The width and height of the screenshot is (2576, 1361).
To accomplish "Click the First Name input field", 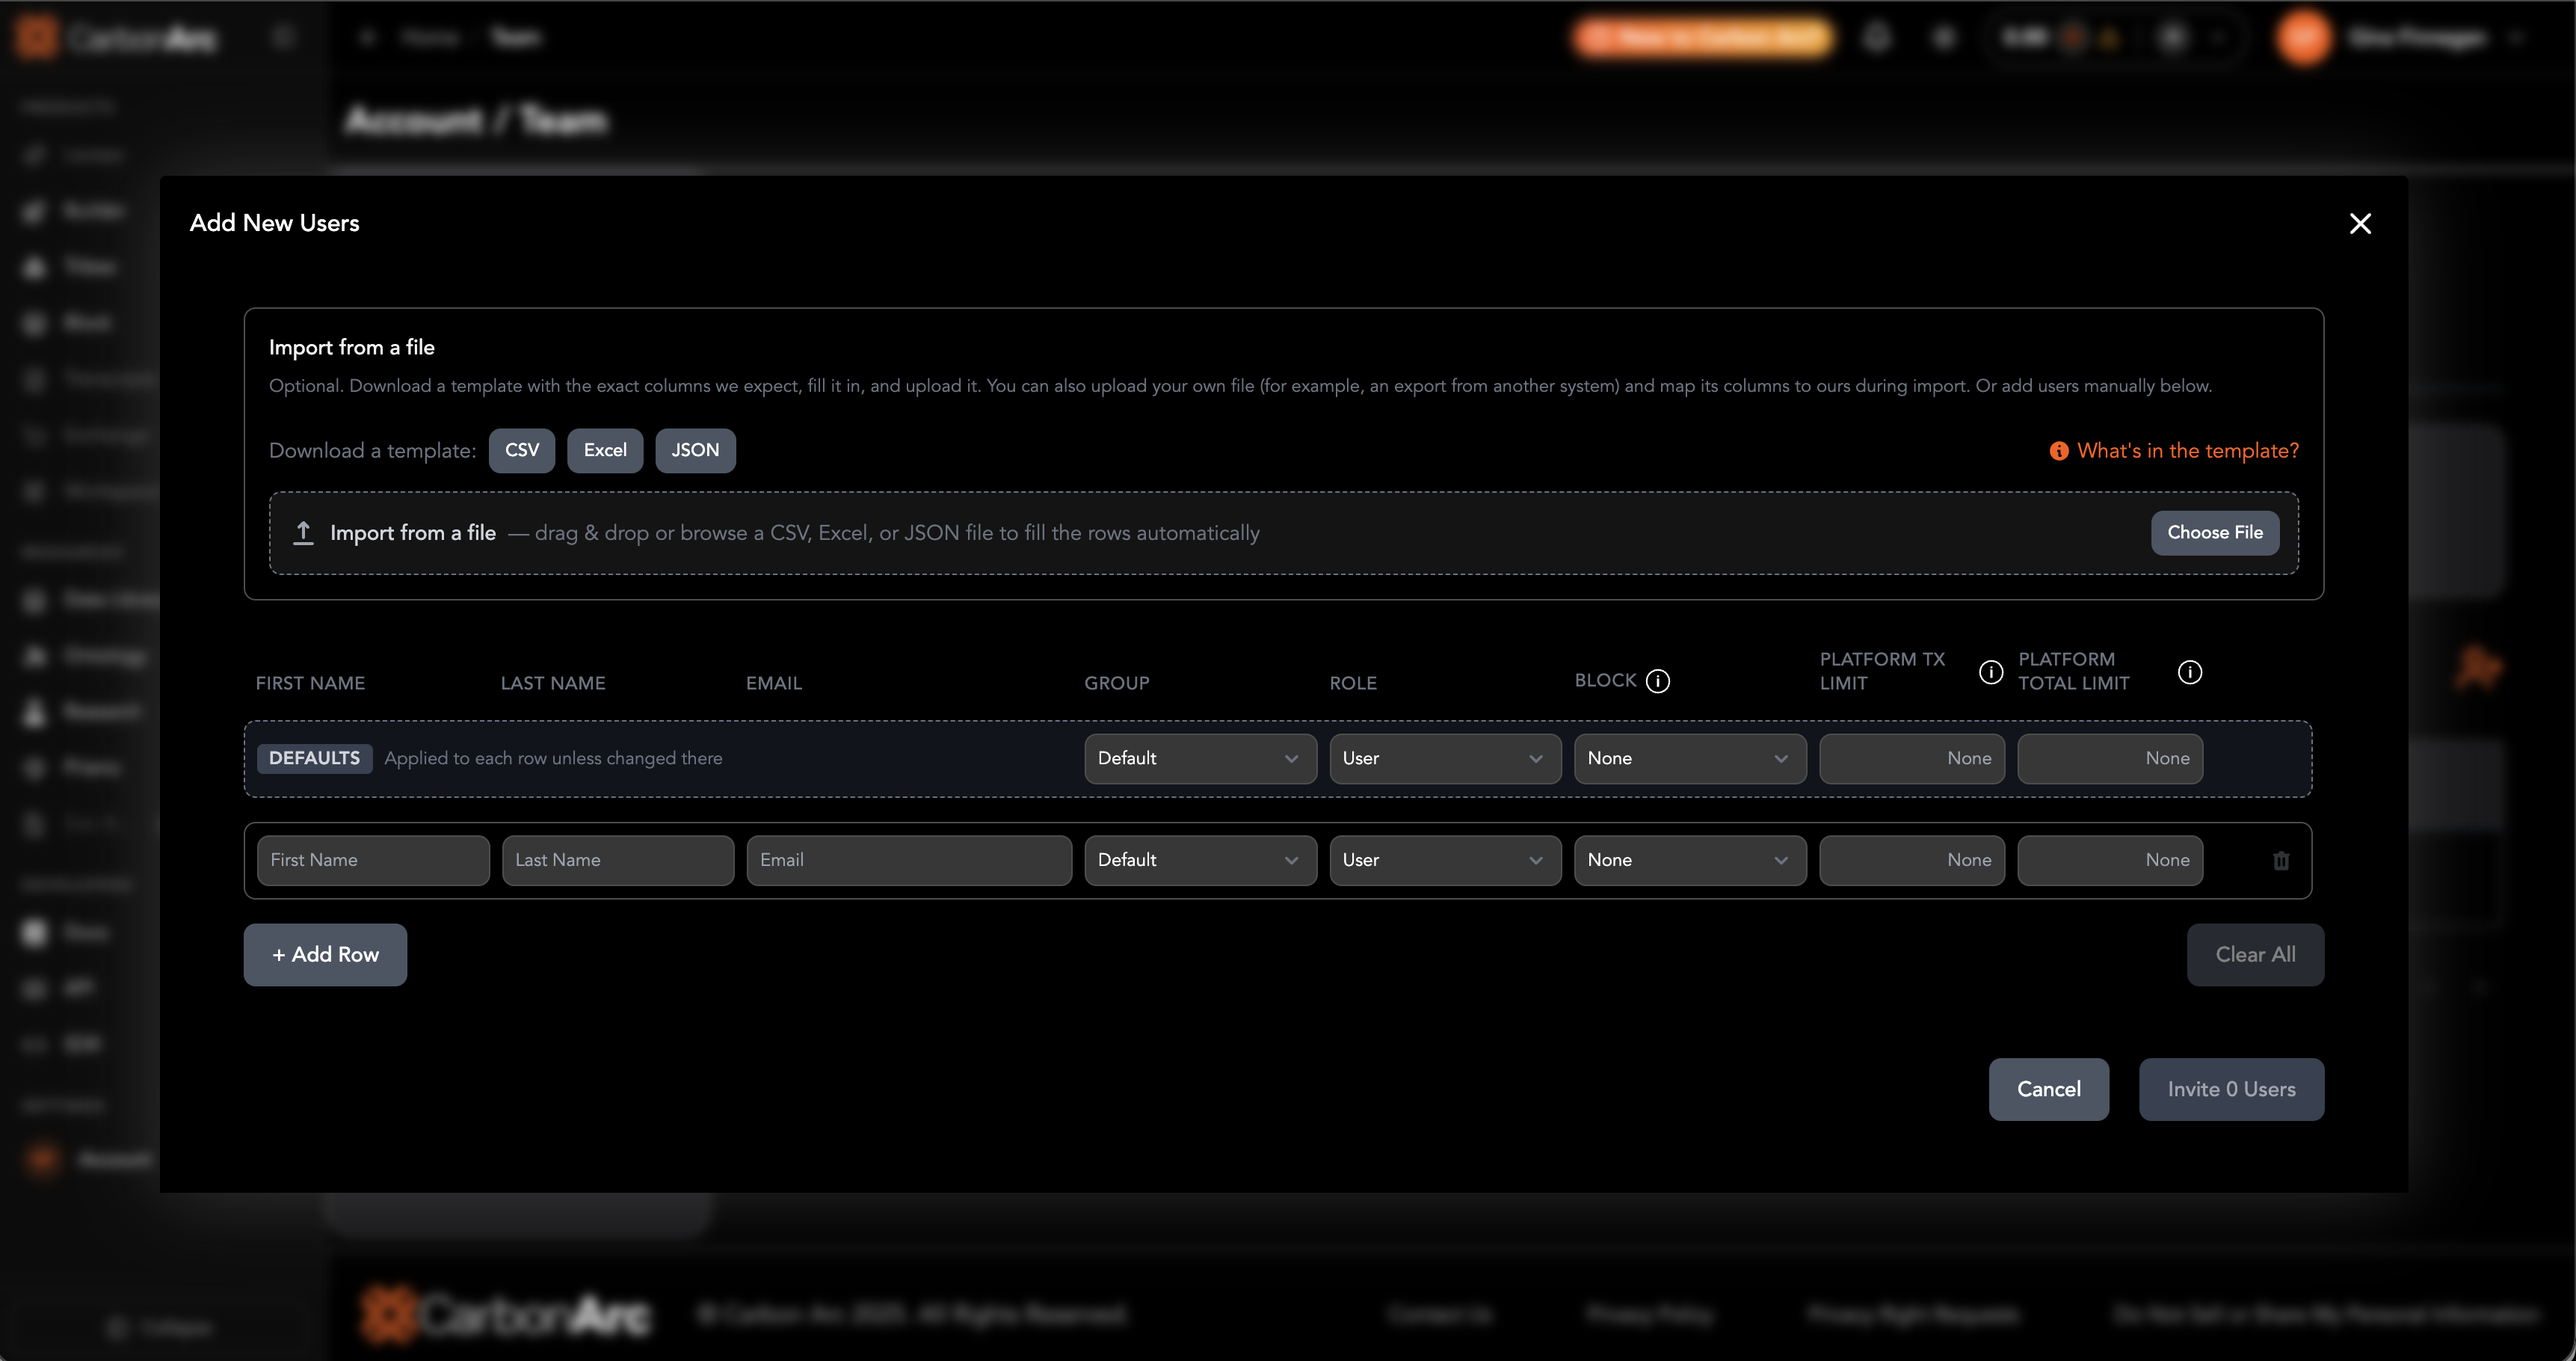I will [x=373, y=861].
